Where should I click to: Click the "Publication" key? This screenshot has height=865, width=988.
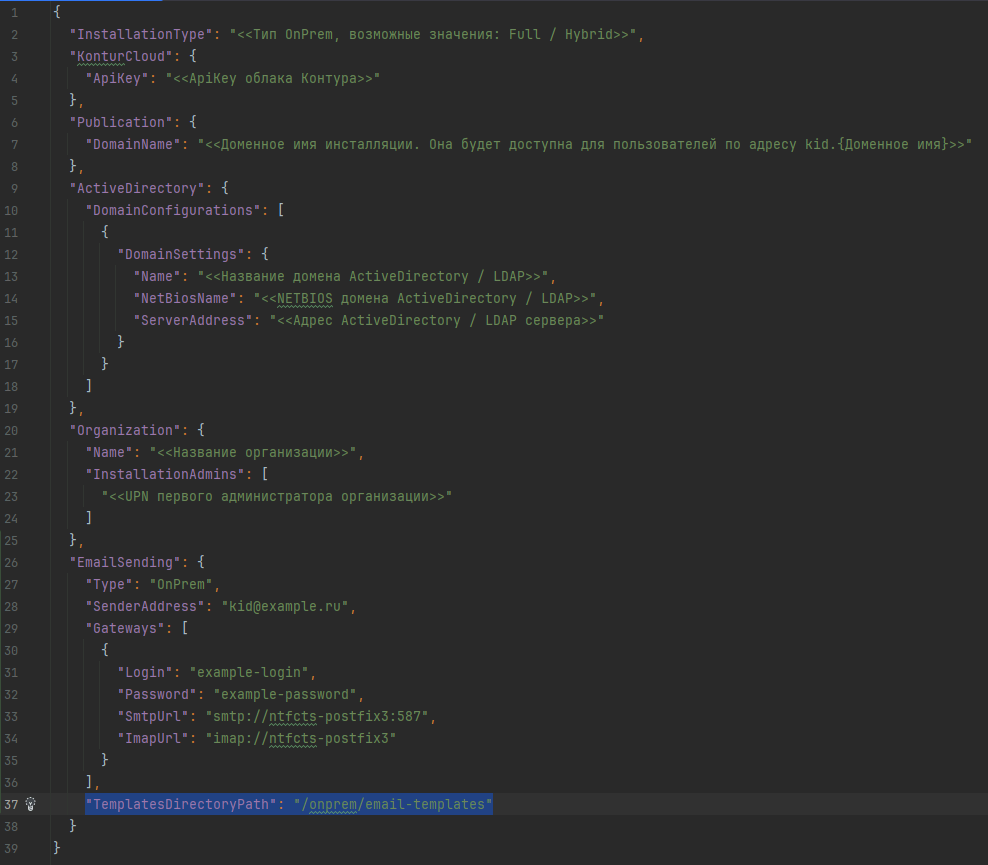[x=121, y=122]
